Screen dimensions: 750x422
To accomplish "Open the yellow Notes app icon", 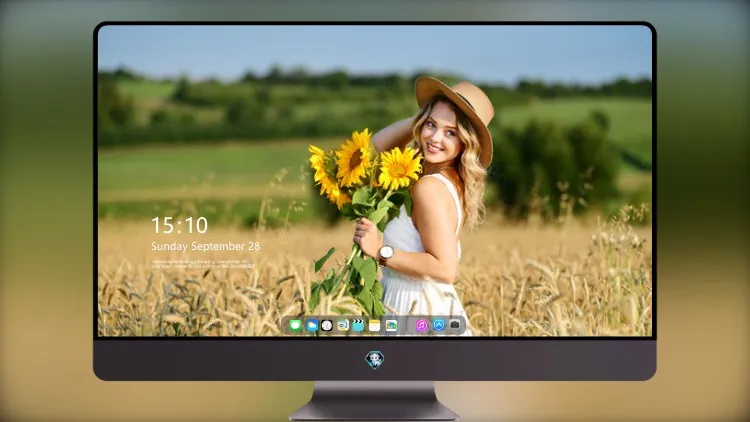I will 375,325.
